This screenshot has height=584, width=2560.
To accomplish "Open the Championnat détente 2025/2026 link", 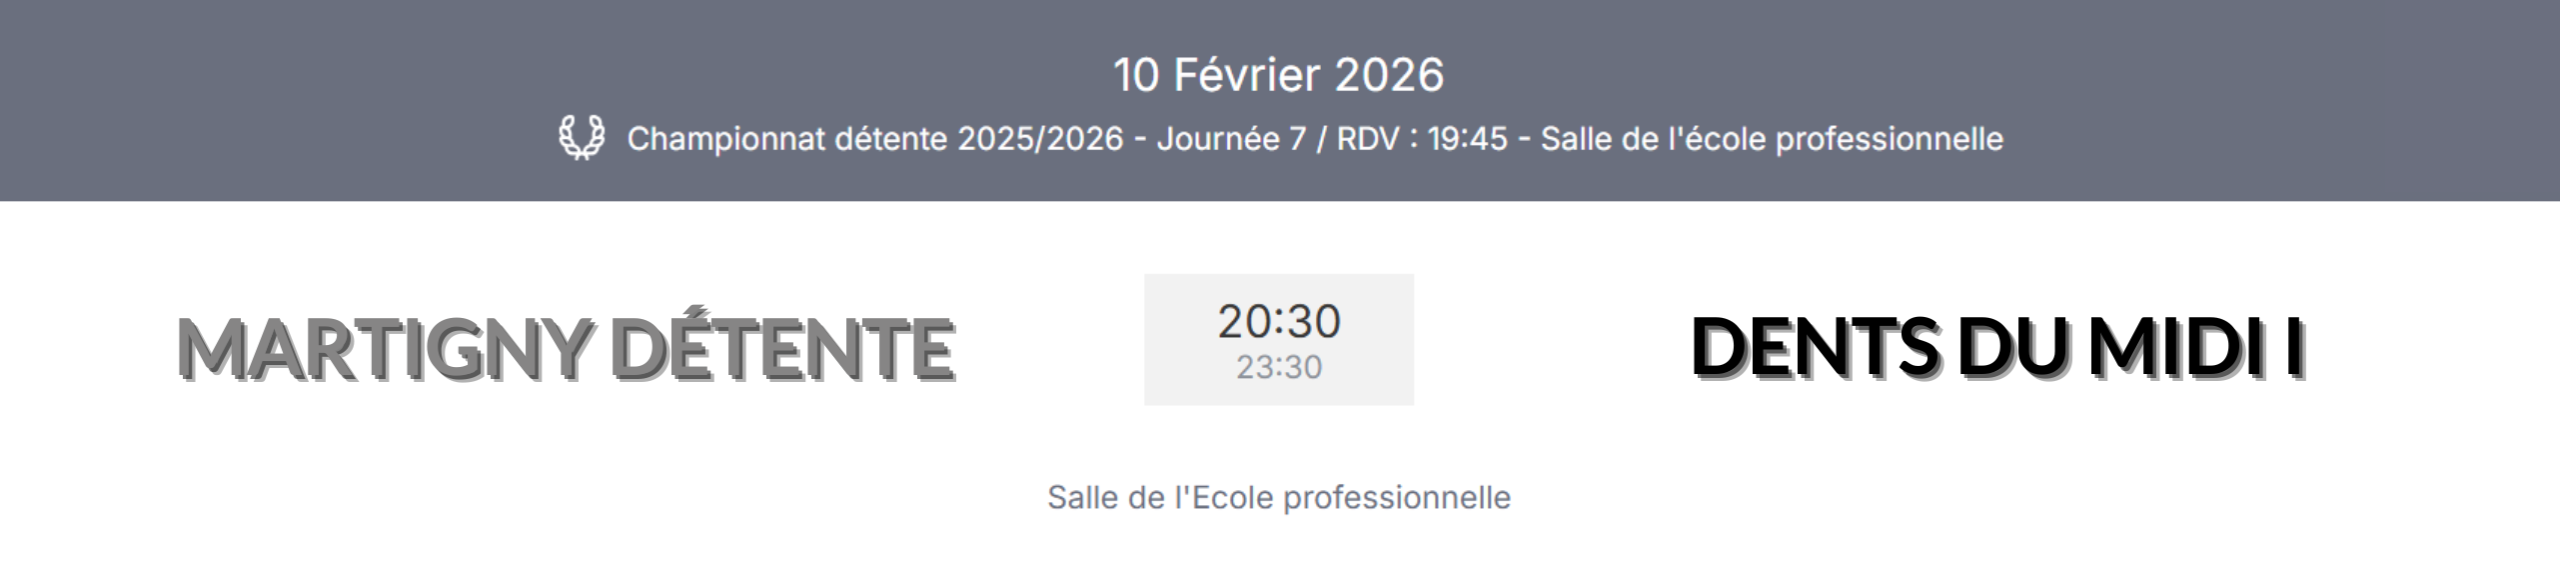I will [x=875, y=139].
